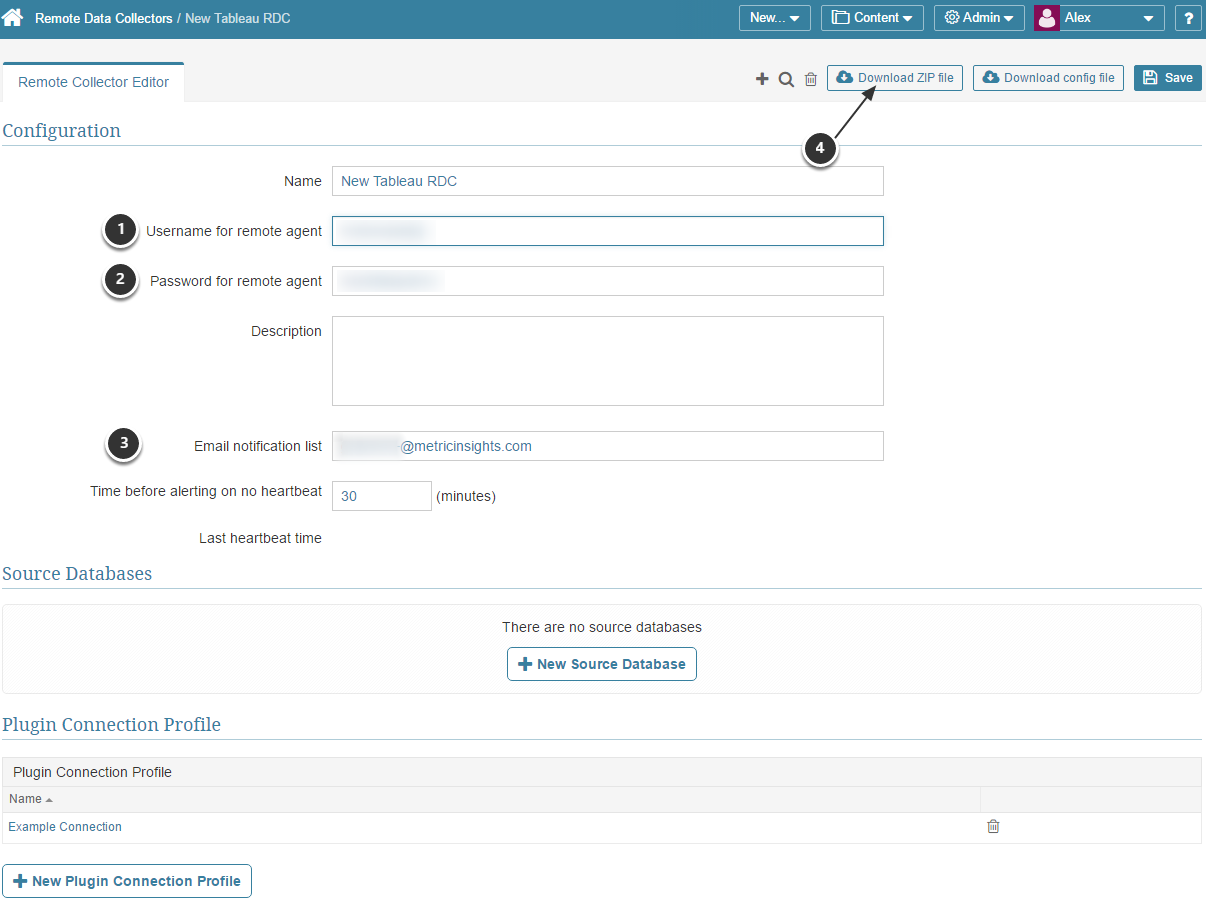The height and width of the screenshot is (902, 1206).
Task: Open the Admin dropdown menu
Action: (978, 17)
